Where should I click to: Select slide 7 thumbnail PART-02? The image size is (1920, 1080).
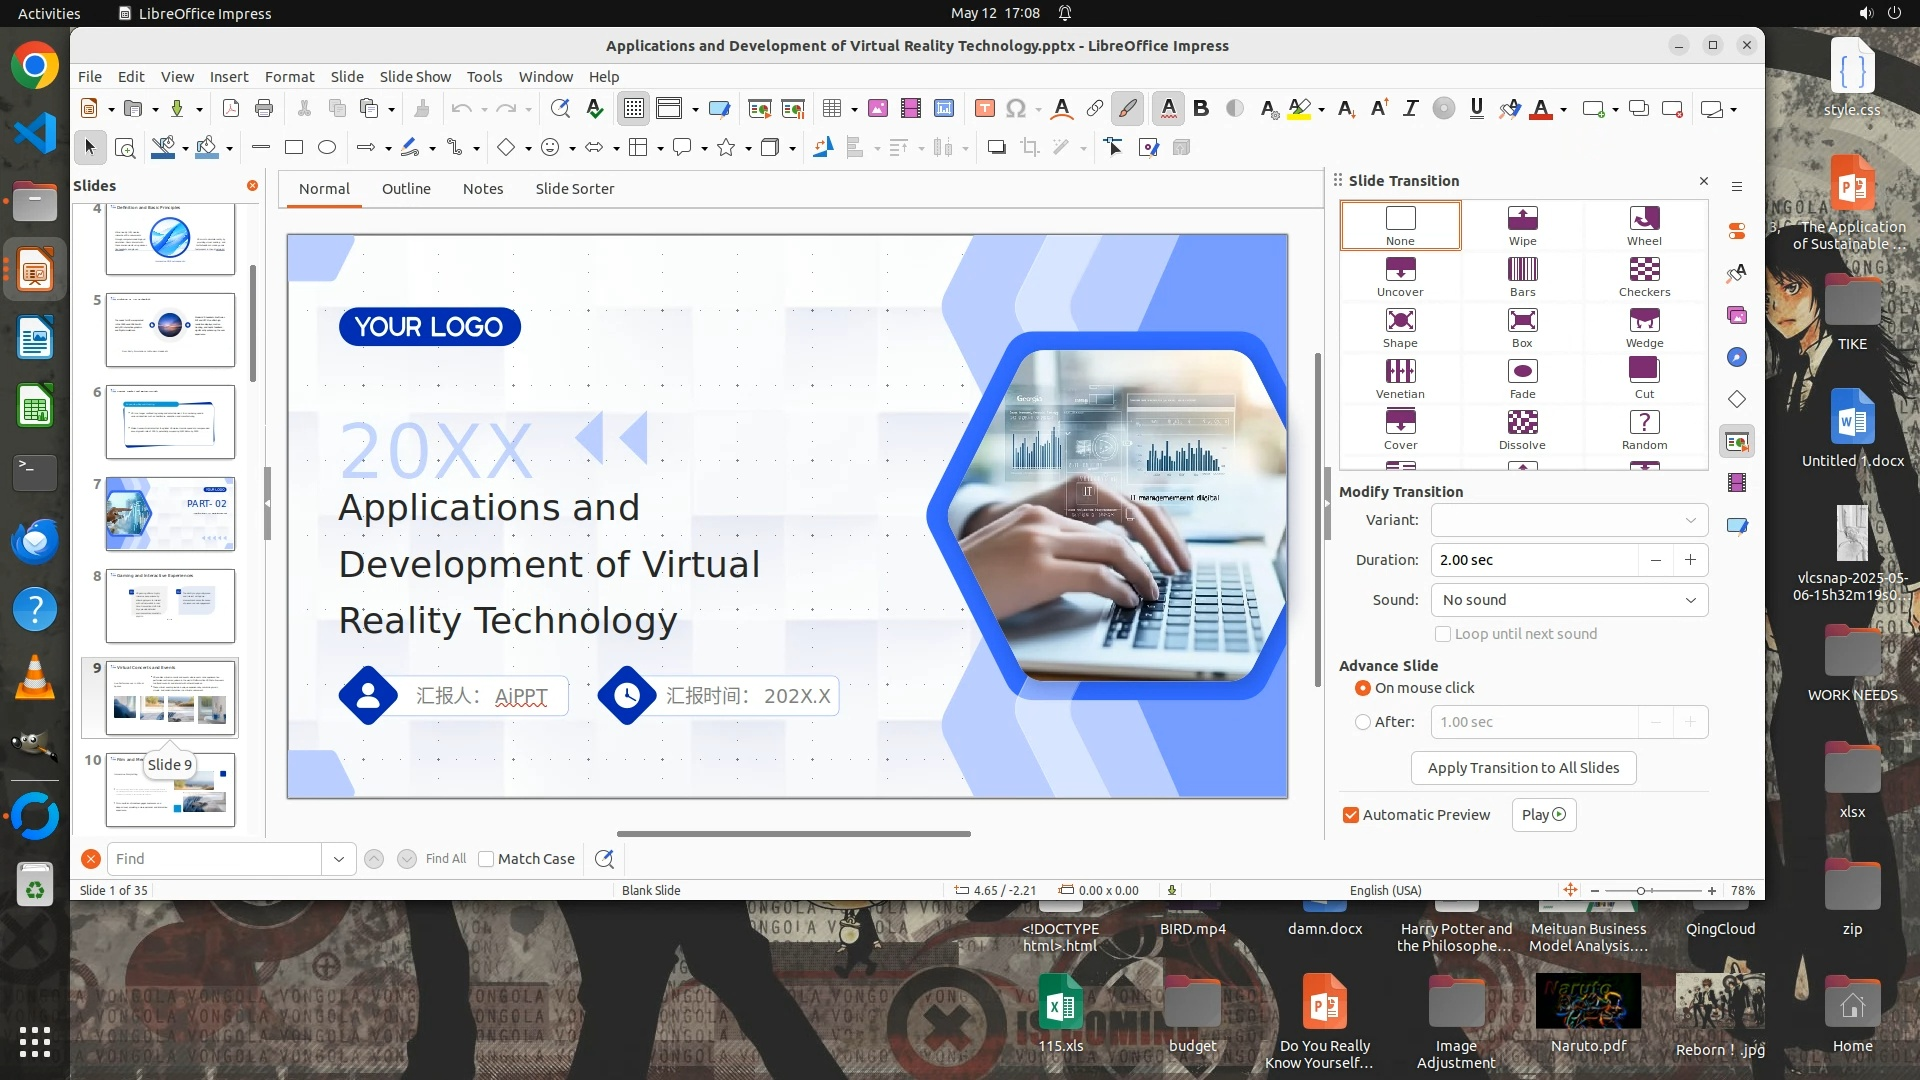[170, 514]
